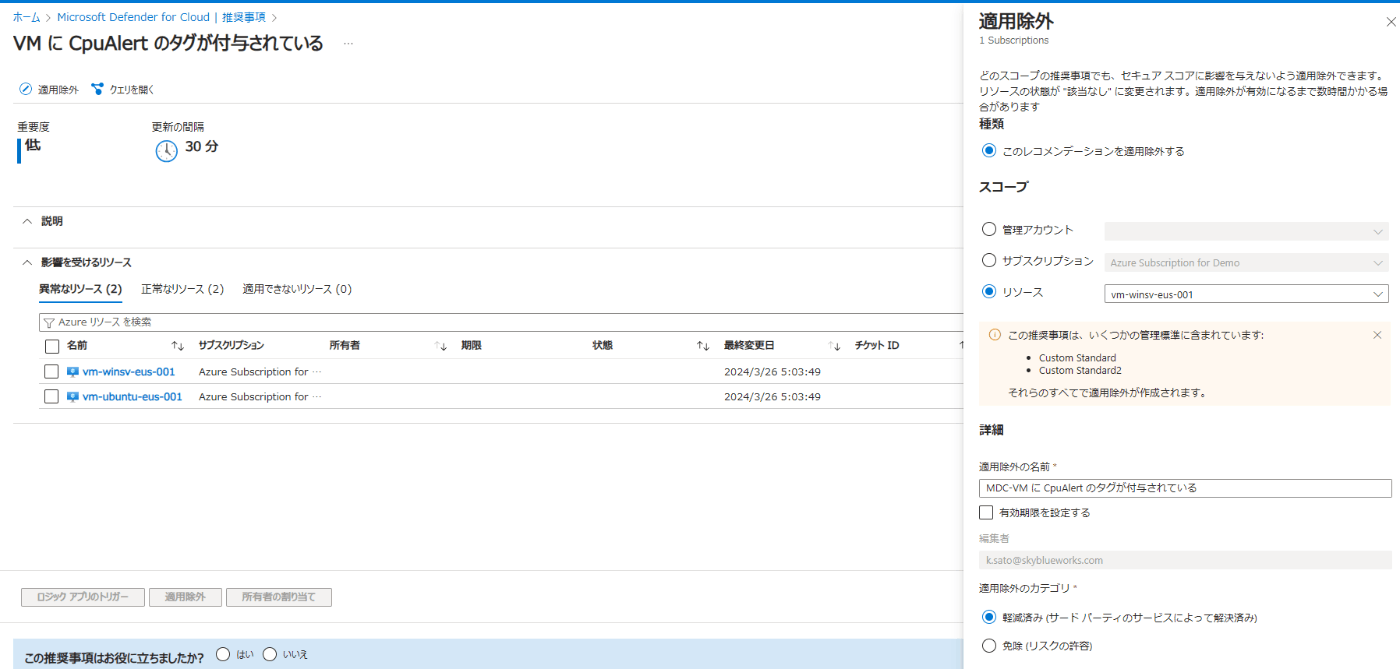Select いいえ feedback radio
This screenshot has height=669, width=1400.
270,655
